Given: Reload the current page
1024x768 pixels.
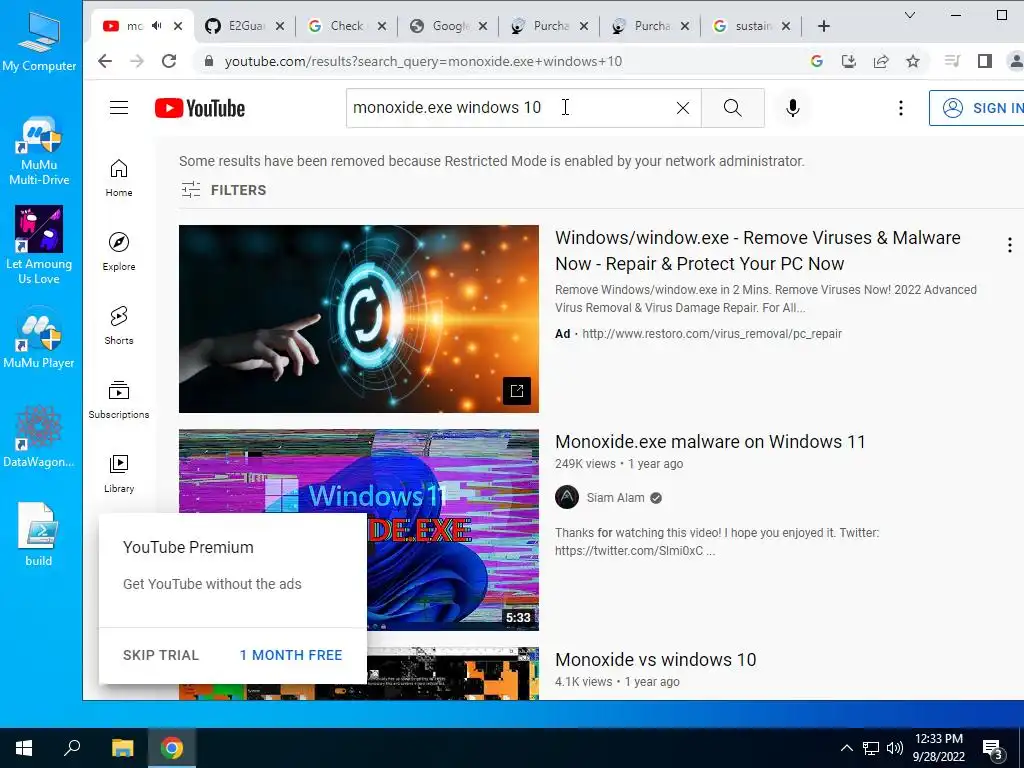Looking at the screenshot, I should coord(169,61).
